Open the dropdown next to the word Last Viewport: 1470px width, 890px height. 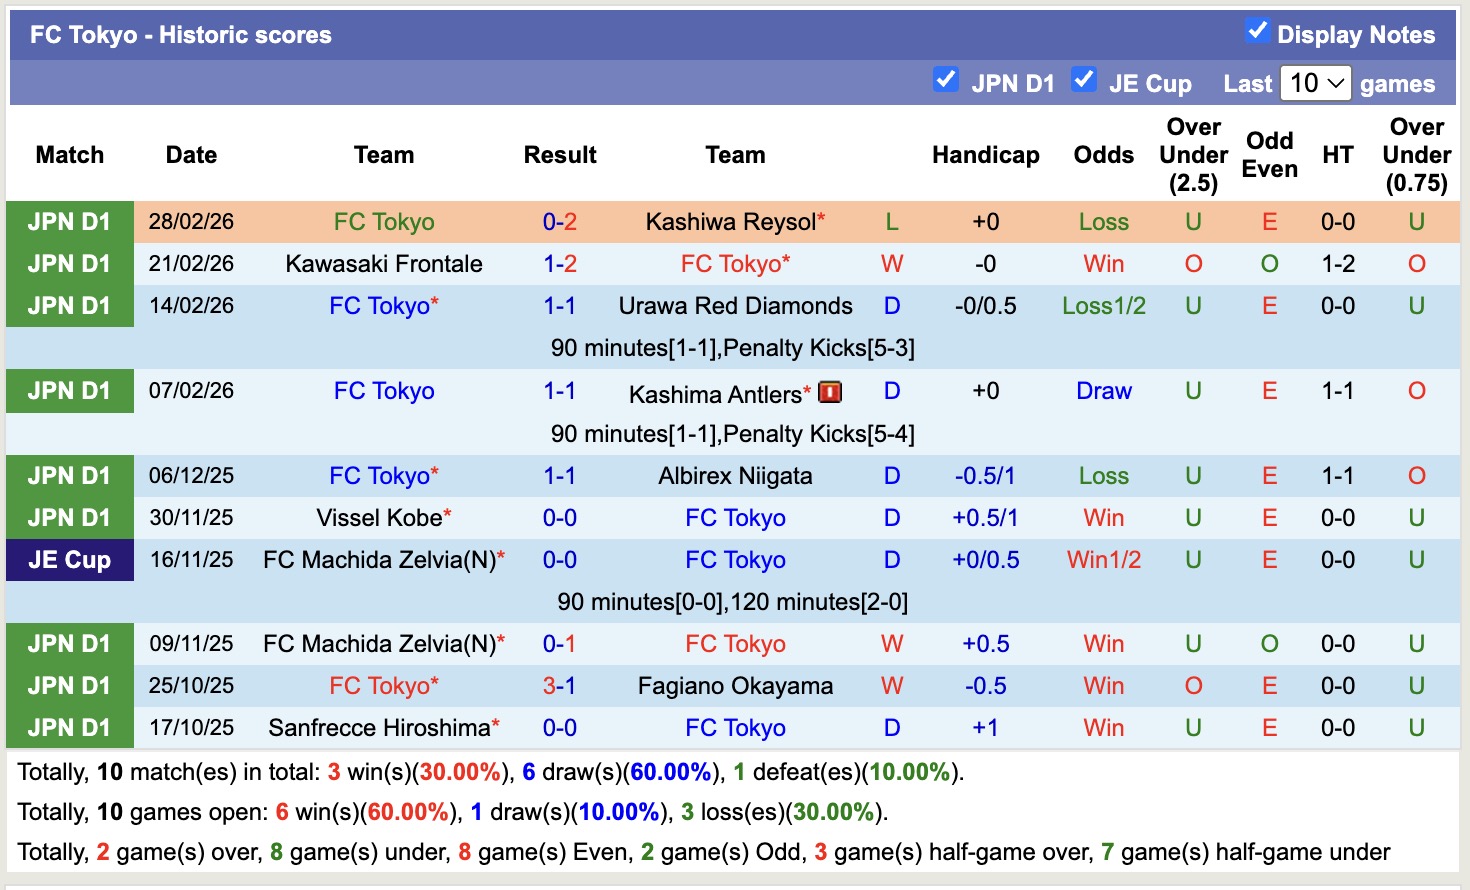[1315, 83]
